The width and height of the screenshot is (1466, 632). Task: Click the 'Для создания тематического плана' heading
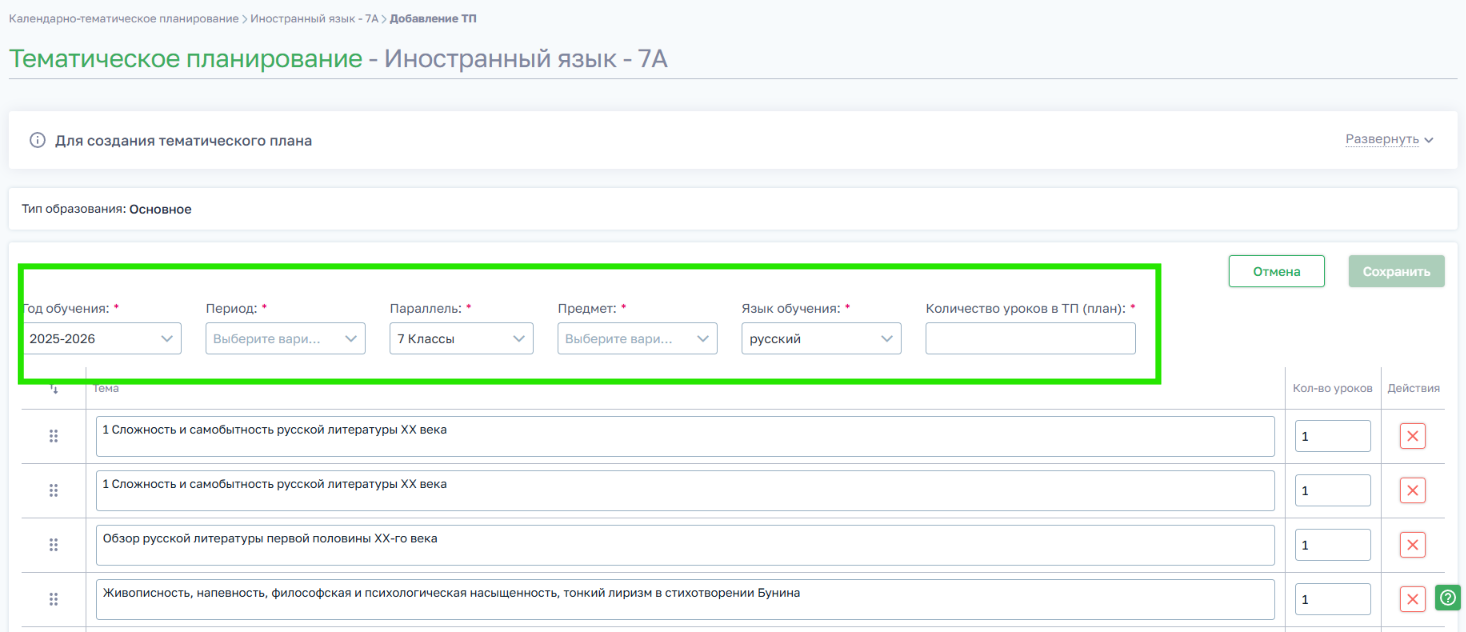pos(183,141)
